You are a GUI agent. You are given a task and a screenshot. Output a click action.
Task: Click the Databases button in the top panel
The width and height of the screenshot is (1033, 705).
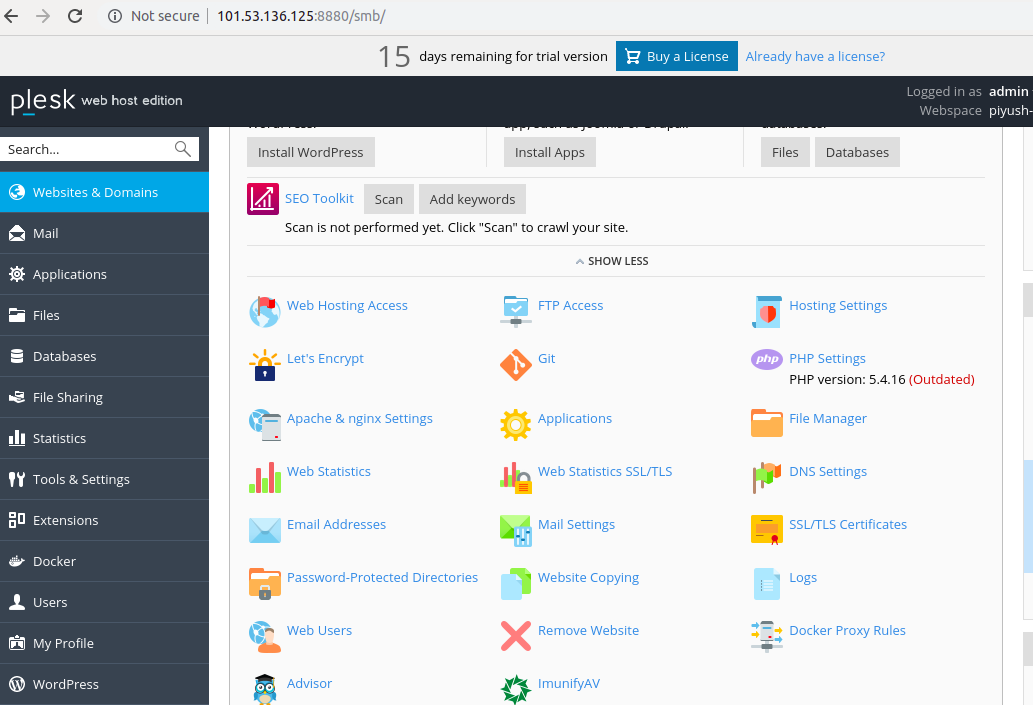857,152
